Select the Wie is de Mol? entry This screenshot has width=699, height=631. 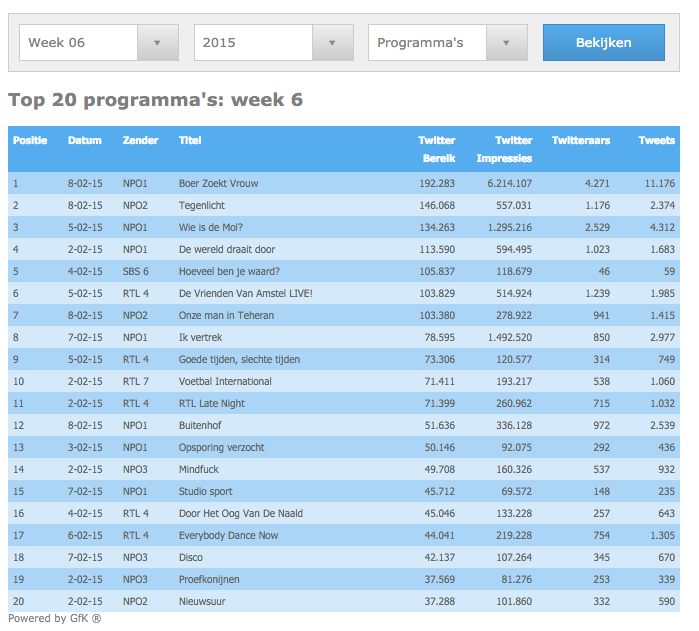211,228
